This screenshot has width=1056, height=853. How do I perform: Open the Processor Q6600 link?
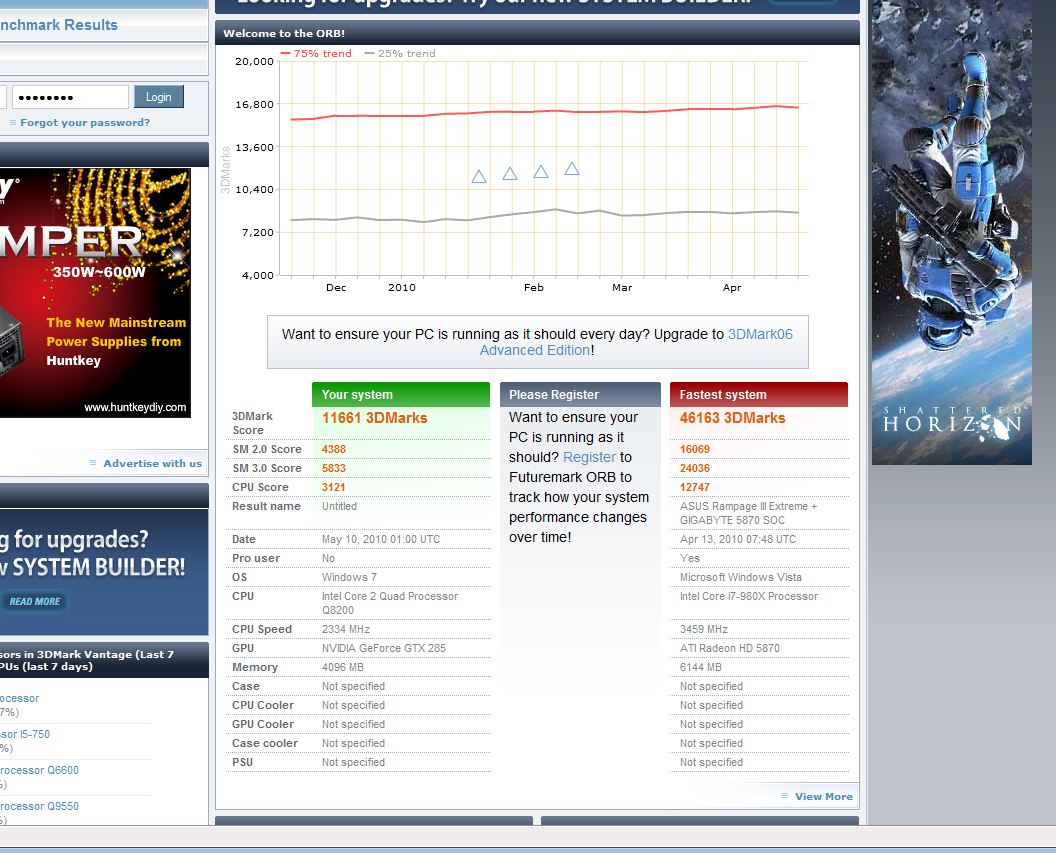tap(39, 770)
